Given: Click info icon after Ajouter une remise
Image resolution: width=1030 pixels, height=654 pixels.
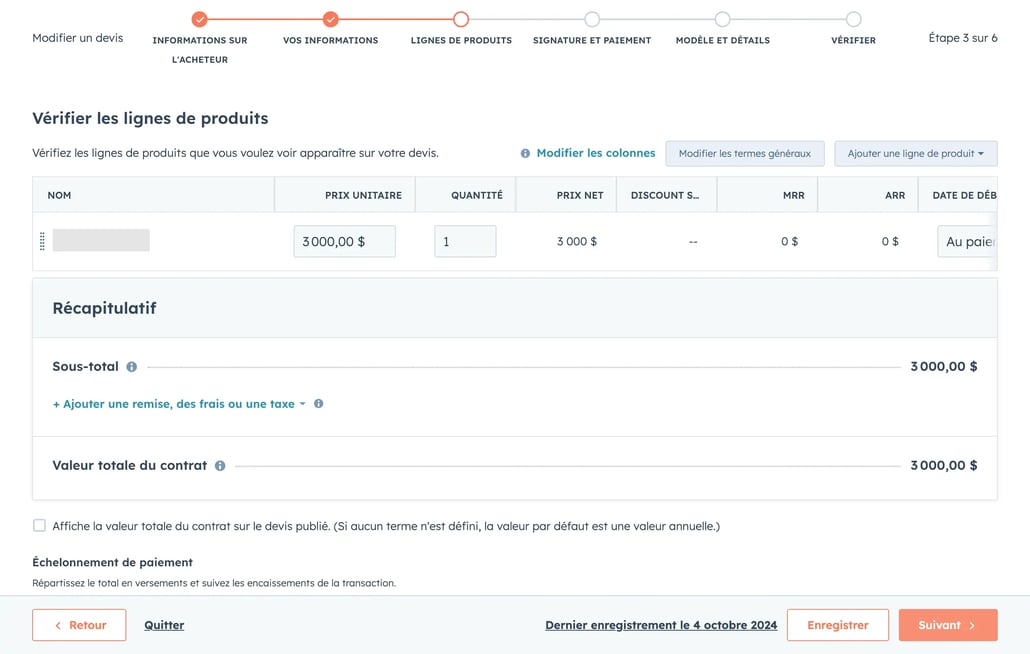Looking at the screenshot, I should click(x=318, y=404).
